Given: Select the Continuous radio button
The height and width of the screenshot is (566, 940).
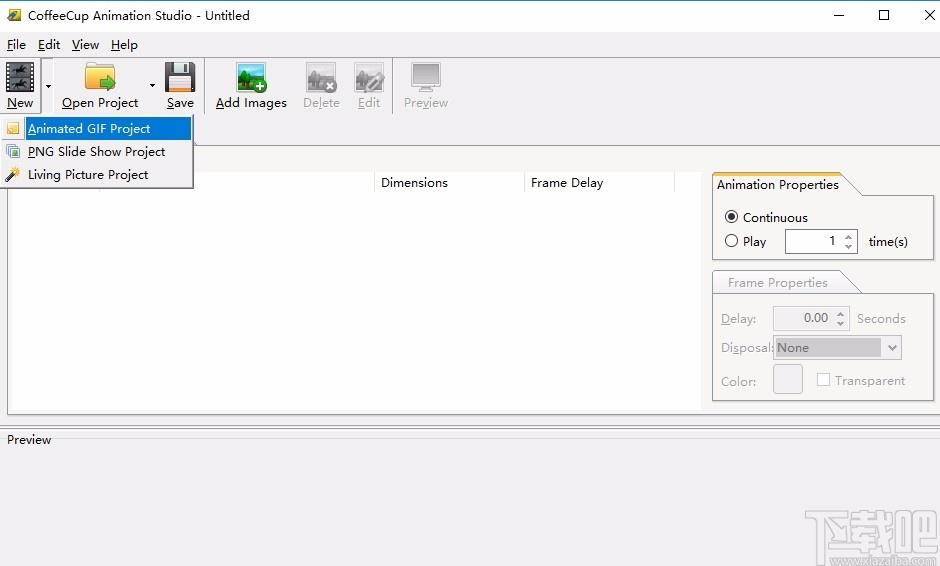Looking at the screenshot, I should pyautogui.click(x=731, y=216).
